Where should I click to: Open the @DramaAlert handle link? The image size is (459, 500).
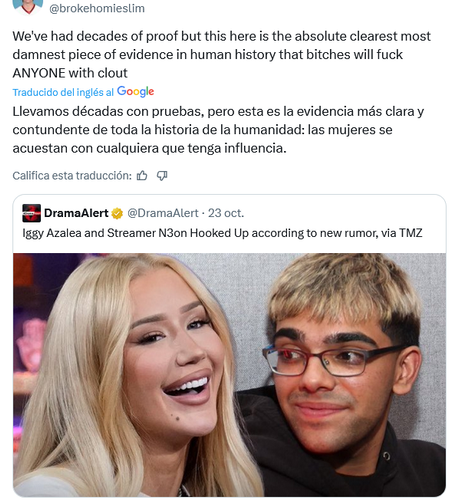tap(163, 213)
